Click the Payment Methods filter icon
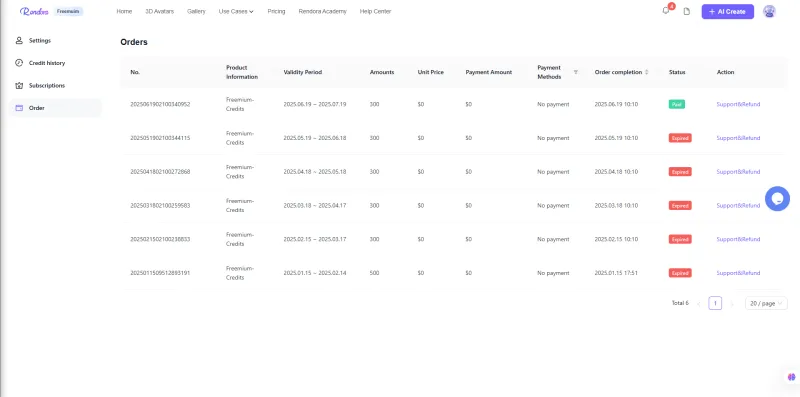The width and height of the screenshot is (800, 397). (576, 72)
